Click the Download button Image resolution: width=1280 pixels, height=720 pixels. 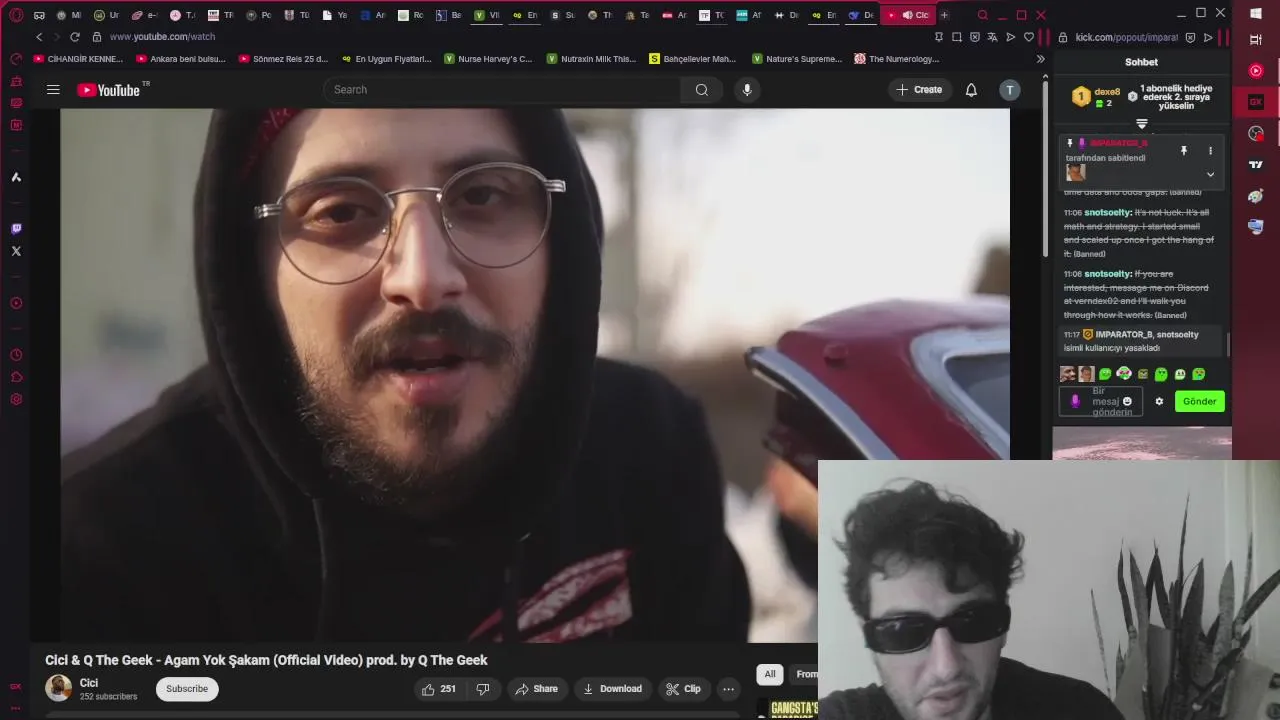(613, 689)
